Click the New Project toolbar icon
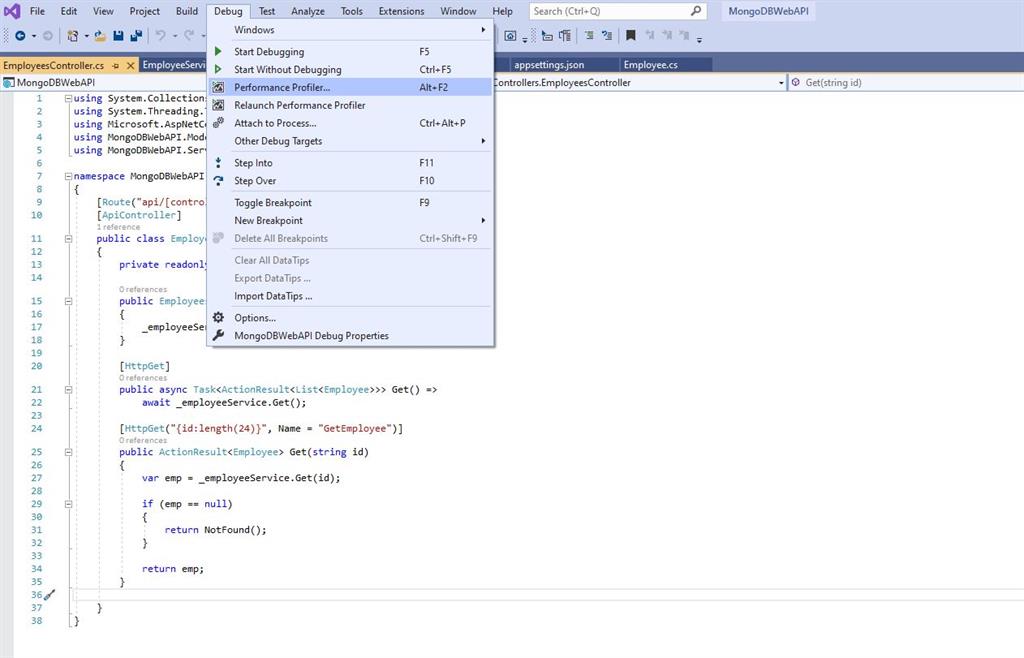This screenshot has height=658, width=1024. click(x=72, y=35)
